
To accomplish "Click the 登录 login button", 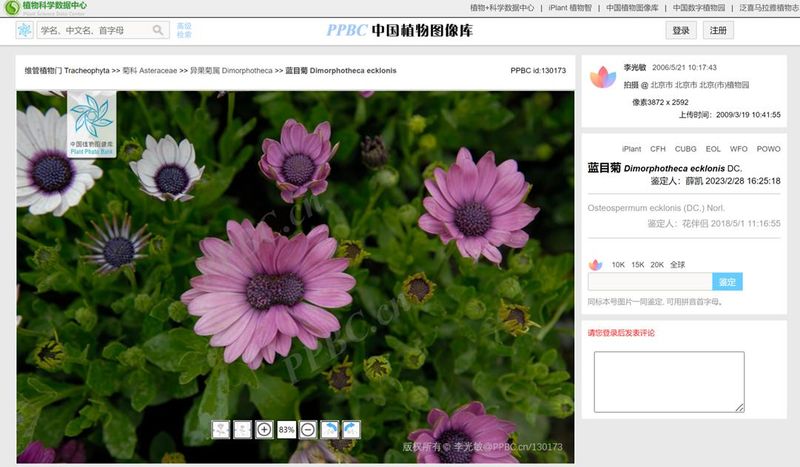I will tap(681, 31).
